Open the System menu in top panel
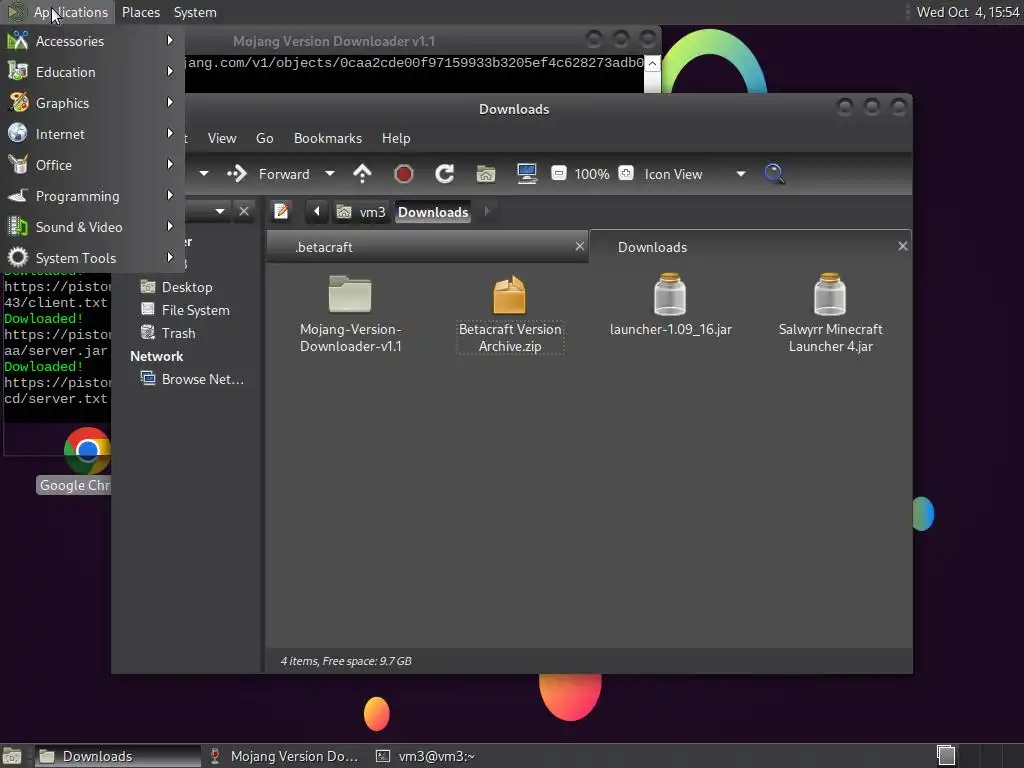 pyautogui.click(x=195, y=12)
